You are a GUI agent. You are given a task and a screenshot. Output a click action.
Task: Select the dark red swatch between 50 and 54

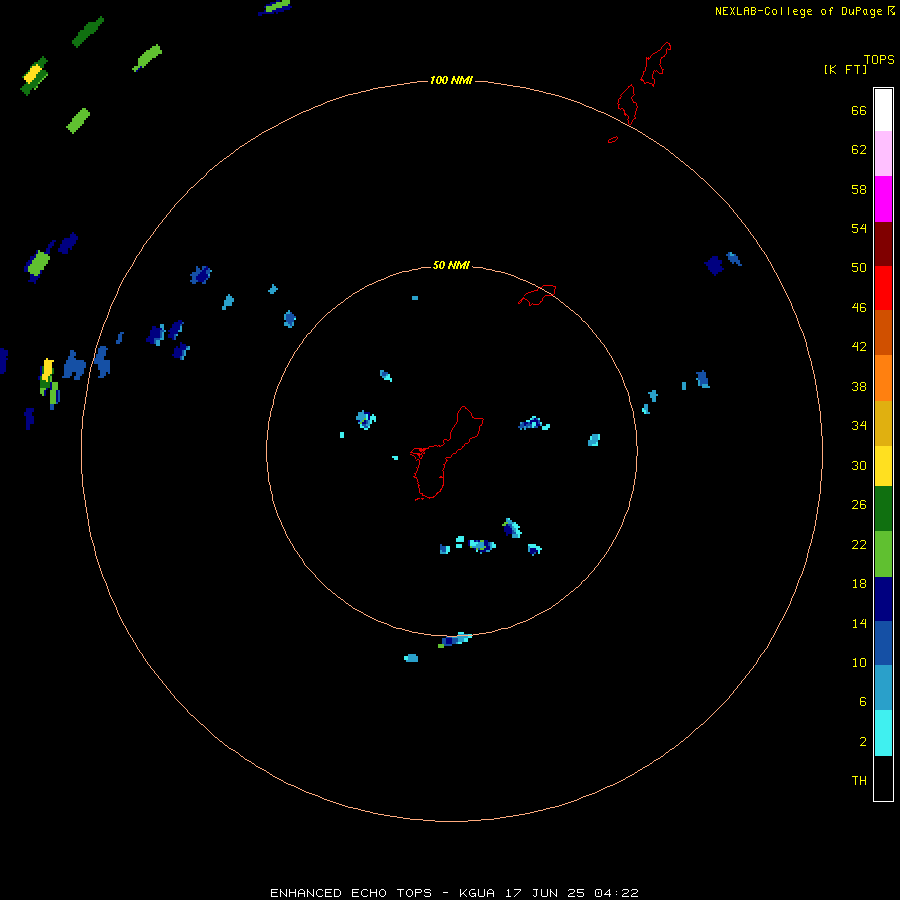click(883, 243)
